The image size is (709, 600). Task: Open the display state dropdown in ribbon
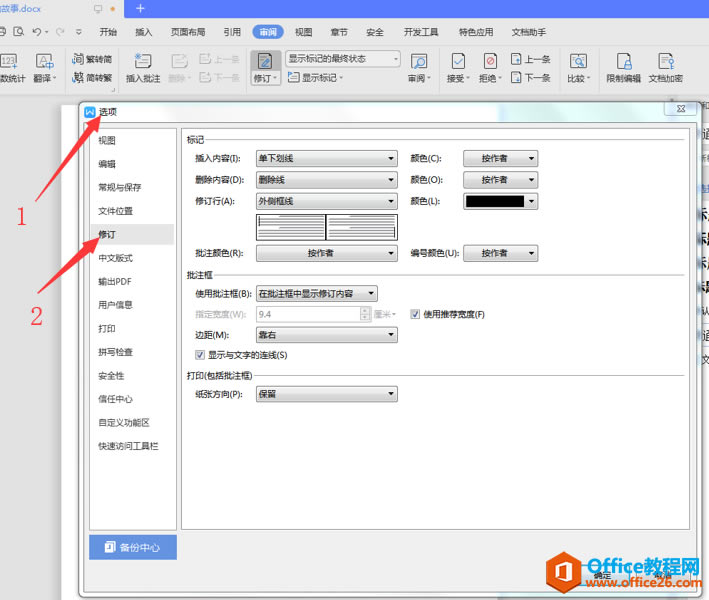(x=343, y=59)
